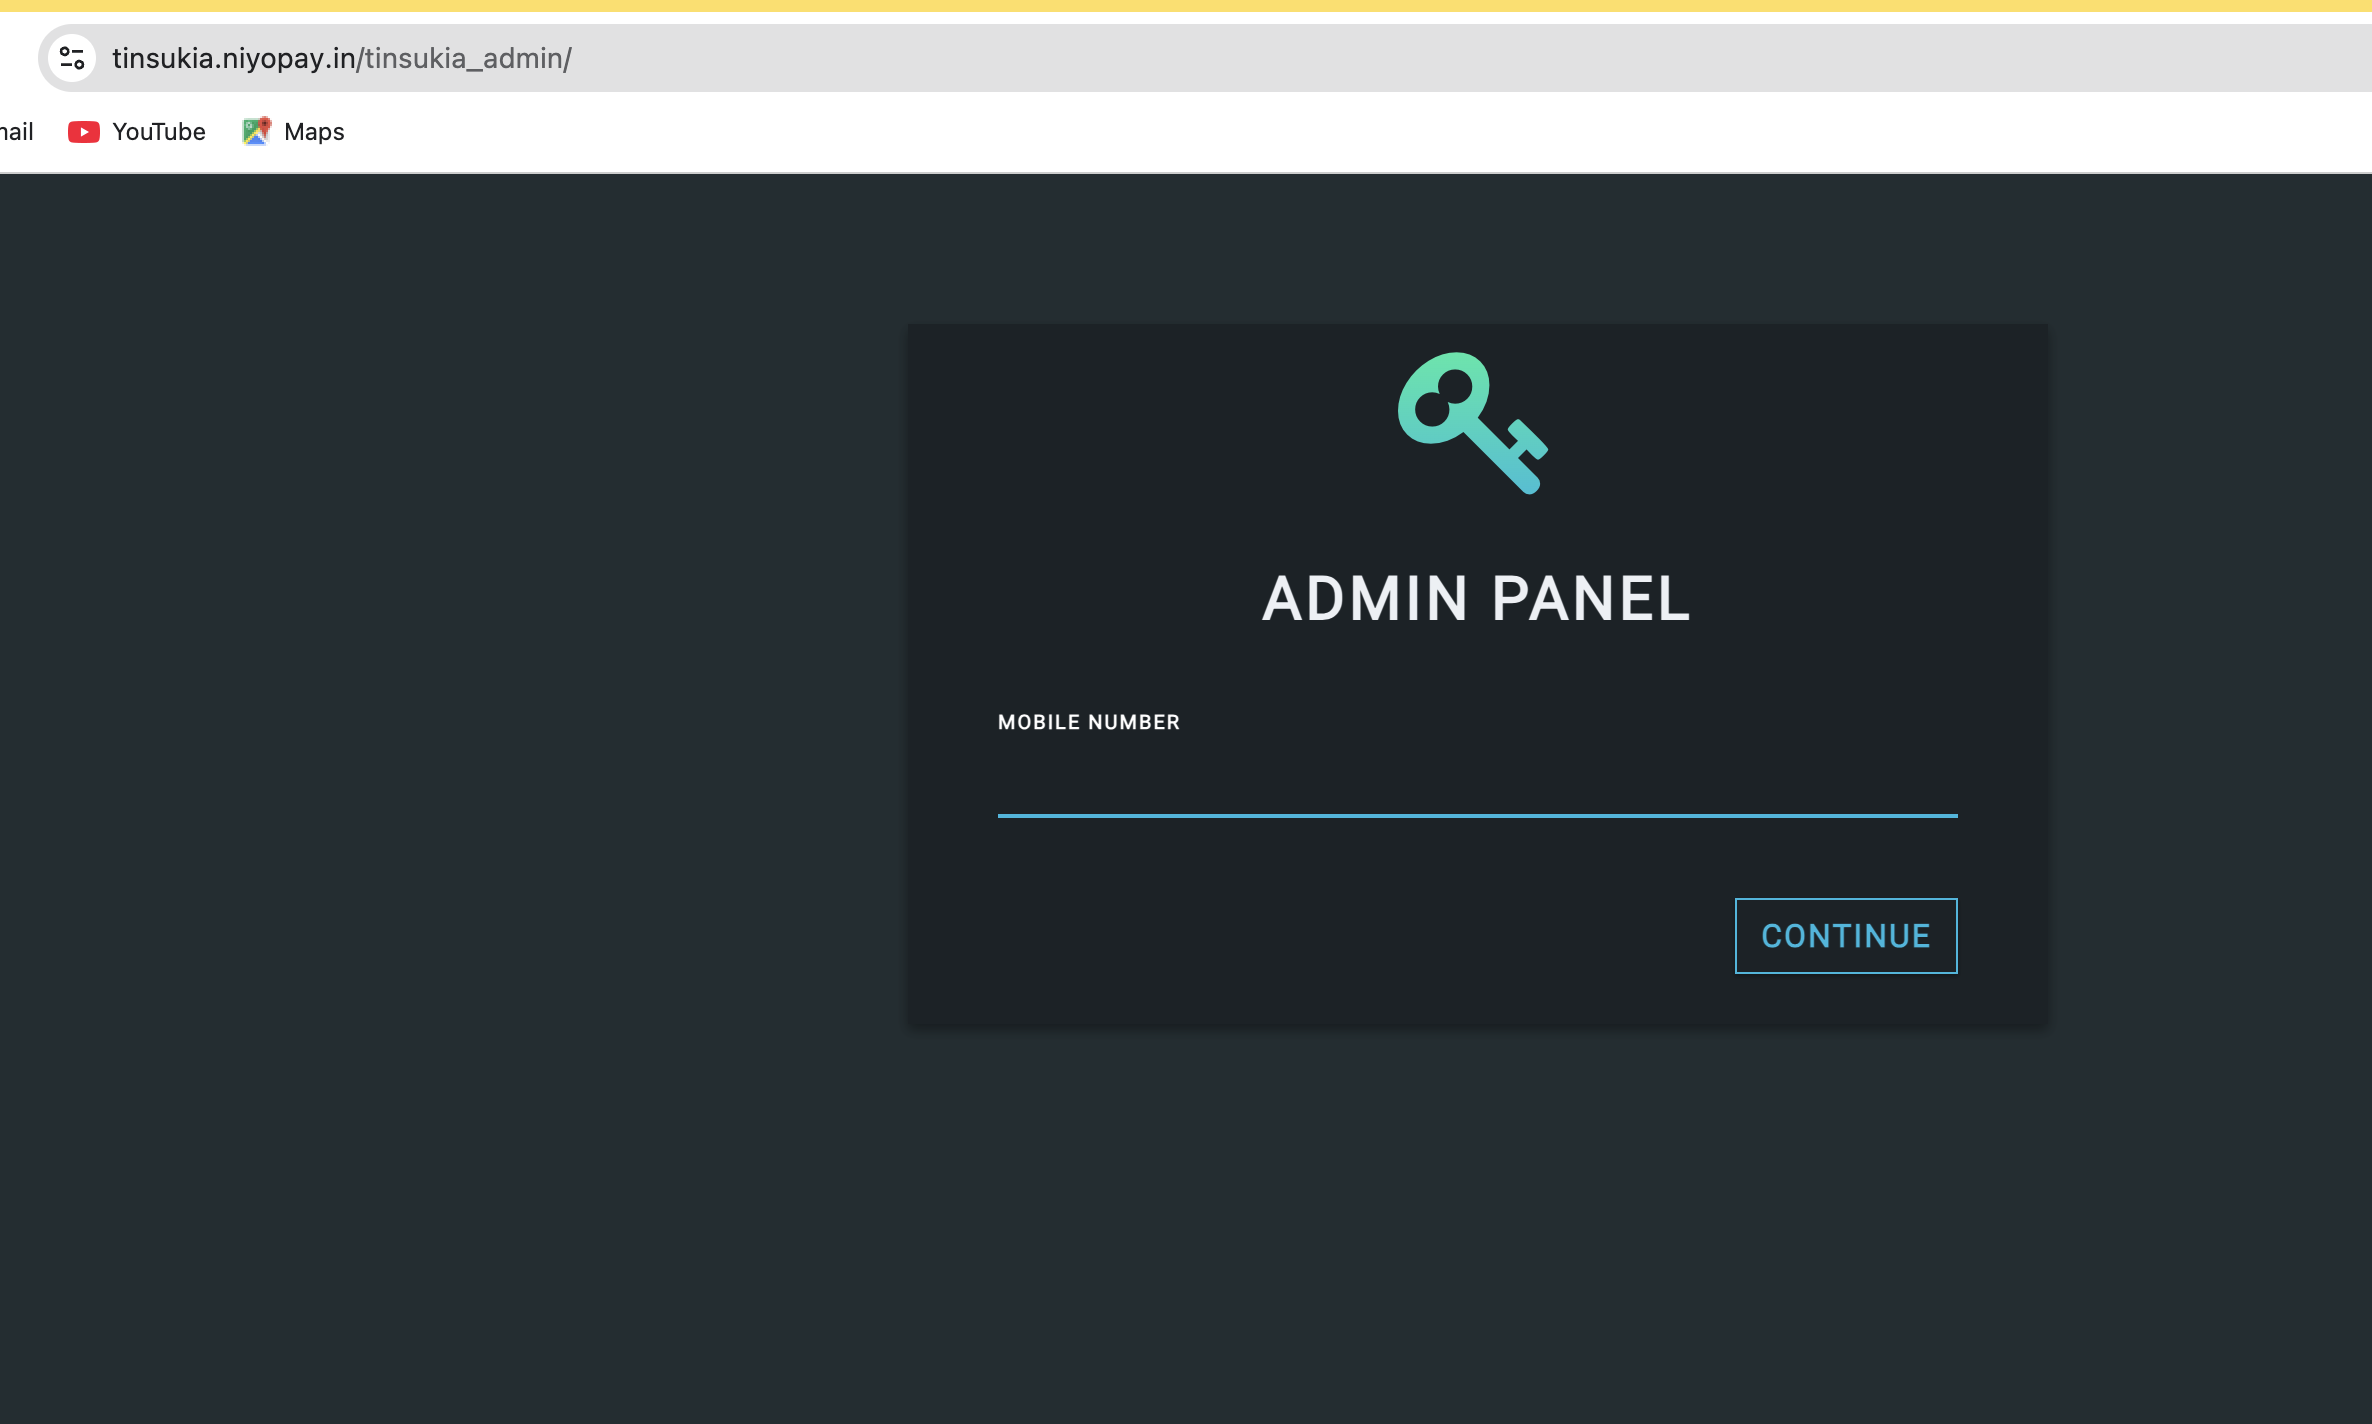2372x1424 pixels.
Task: Open the partially visible mail bookmark
Action: click(x=16, y=132)
